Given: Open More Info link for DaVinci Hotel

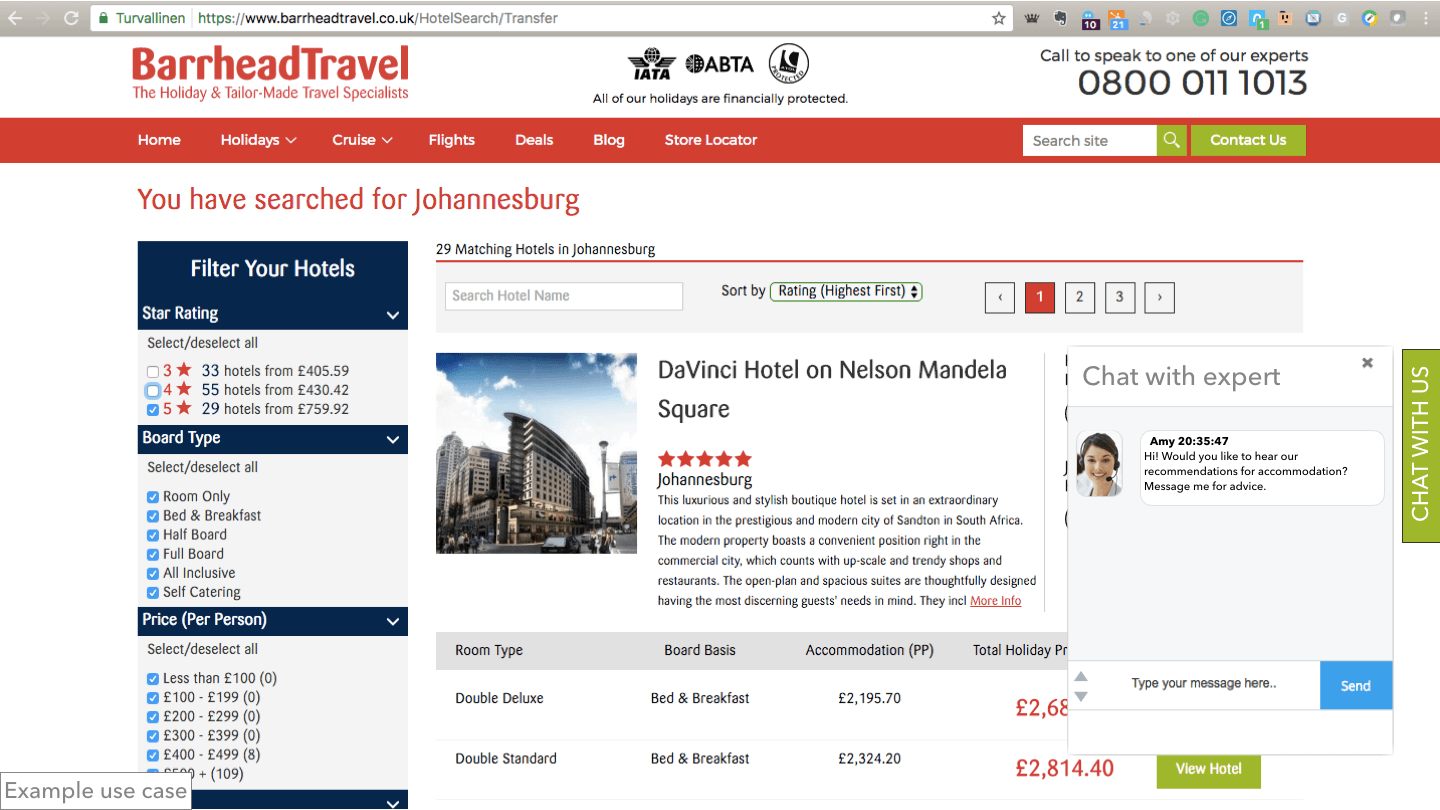Looking at the screenshot, I should click(x=995, y=601).
